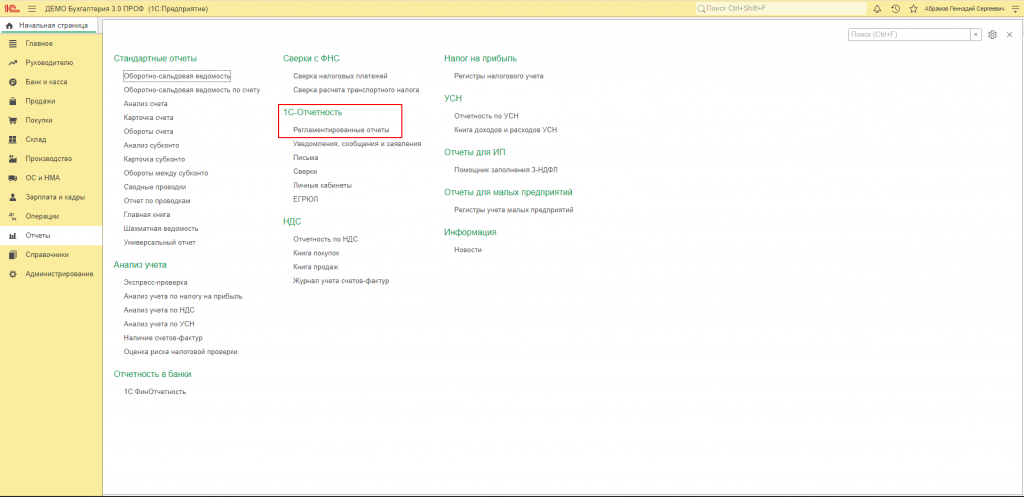Close the reports menu panel
Viewport: 1024px width, 497px height.
point(1010,35)
